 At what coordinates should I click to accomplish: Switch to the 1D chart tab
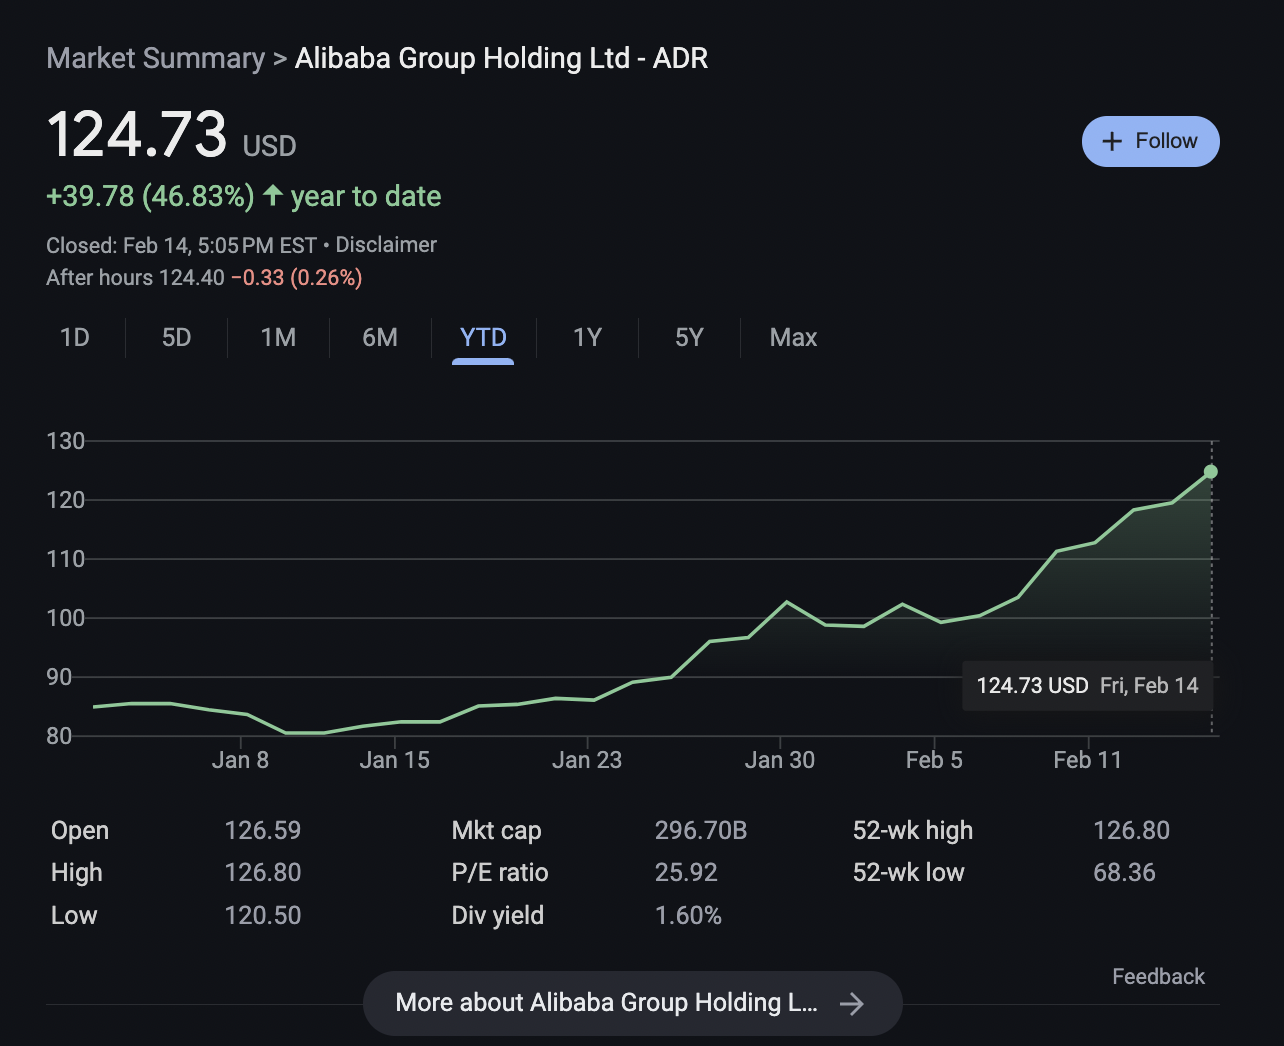pos(75,337)
